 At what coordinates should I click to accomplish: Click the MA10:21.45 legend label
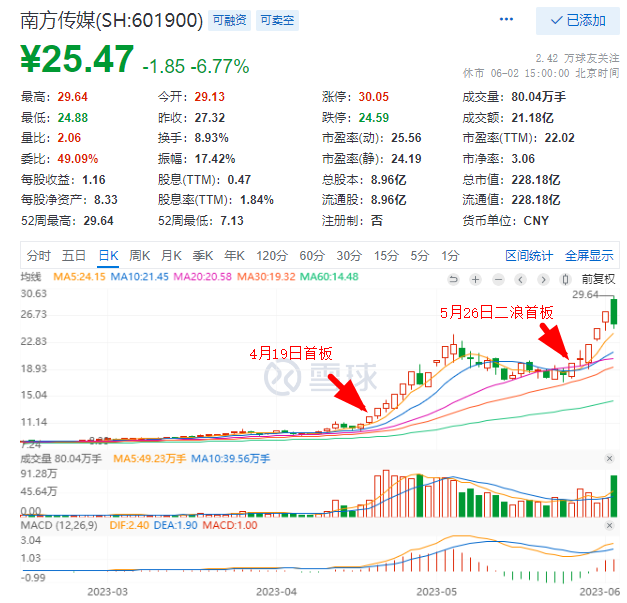tap(139, 277)
